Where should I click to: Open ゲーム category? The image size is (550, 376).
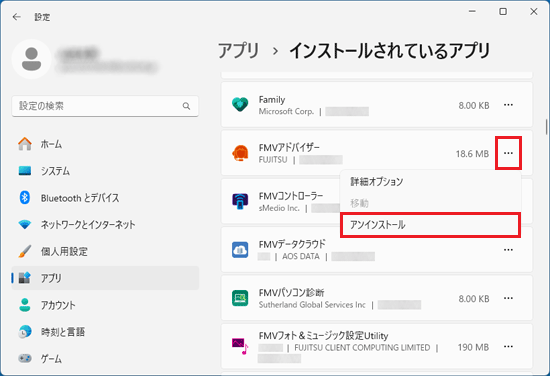105,358
